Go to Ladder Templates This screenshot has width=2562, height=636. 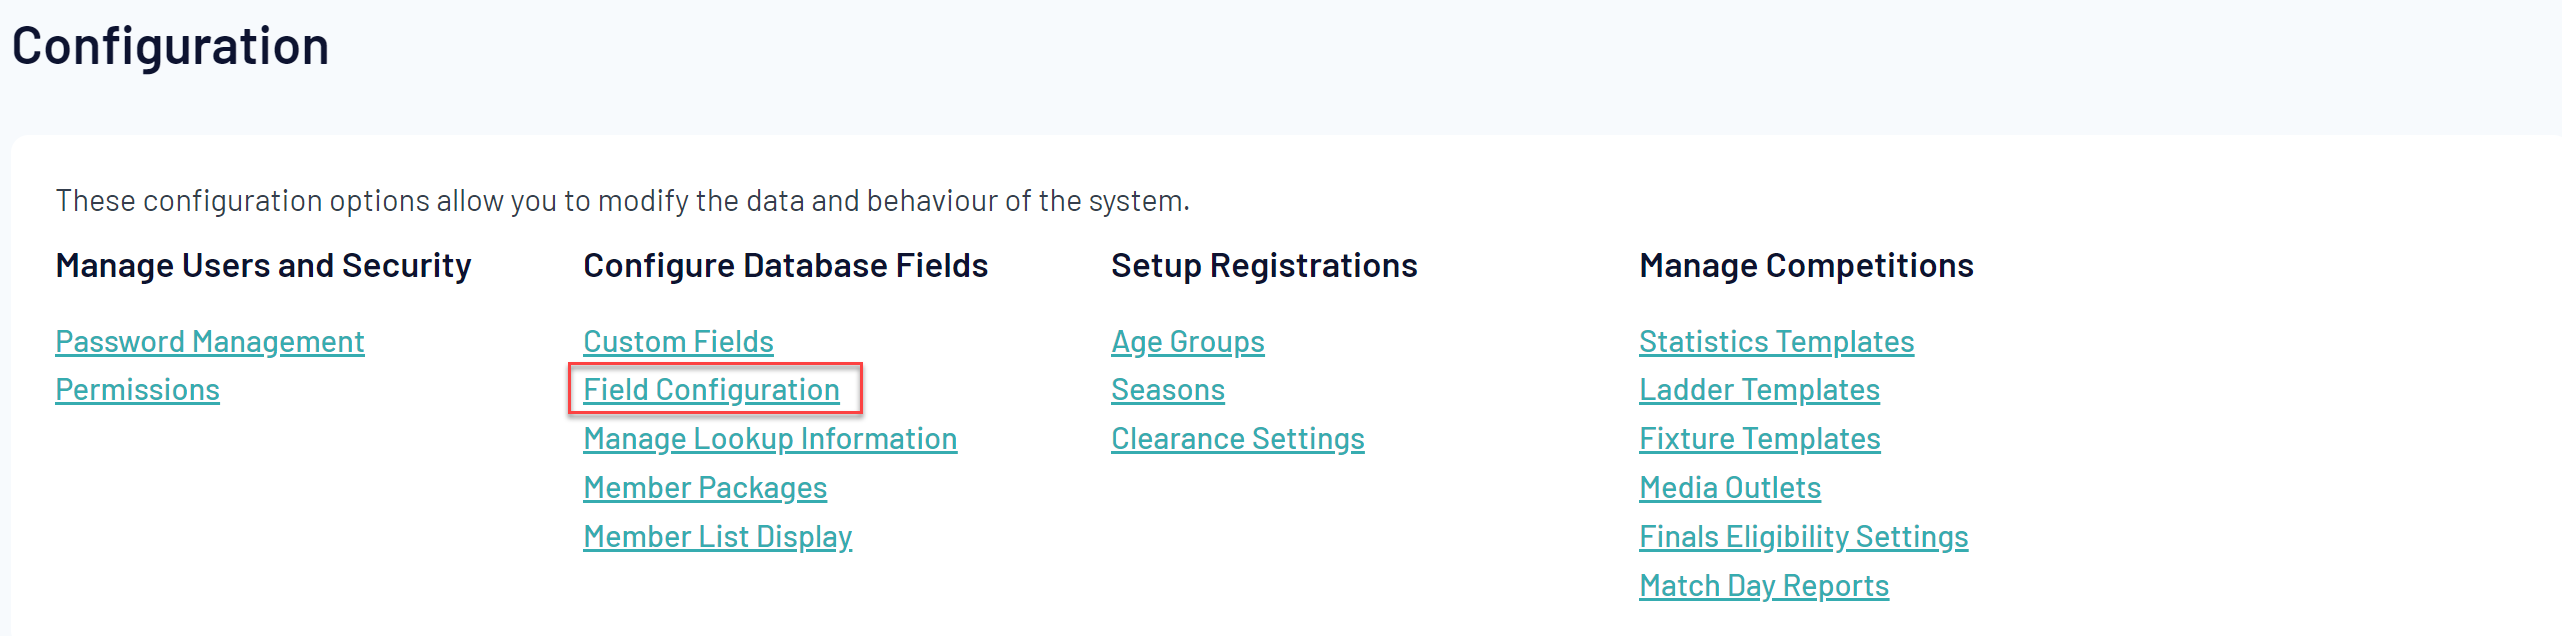[x=1759, y=390]
